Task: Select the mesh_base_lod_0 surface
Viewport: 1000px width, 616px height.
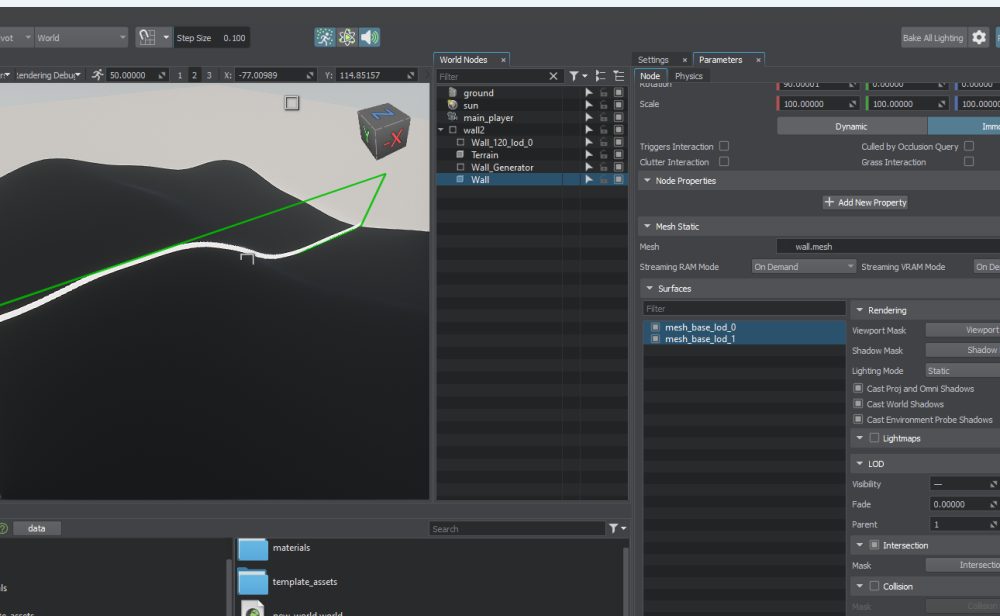Action: pyautogui.click(x=700, y=327)
